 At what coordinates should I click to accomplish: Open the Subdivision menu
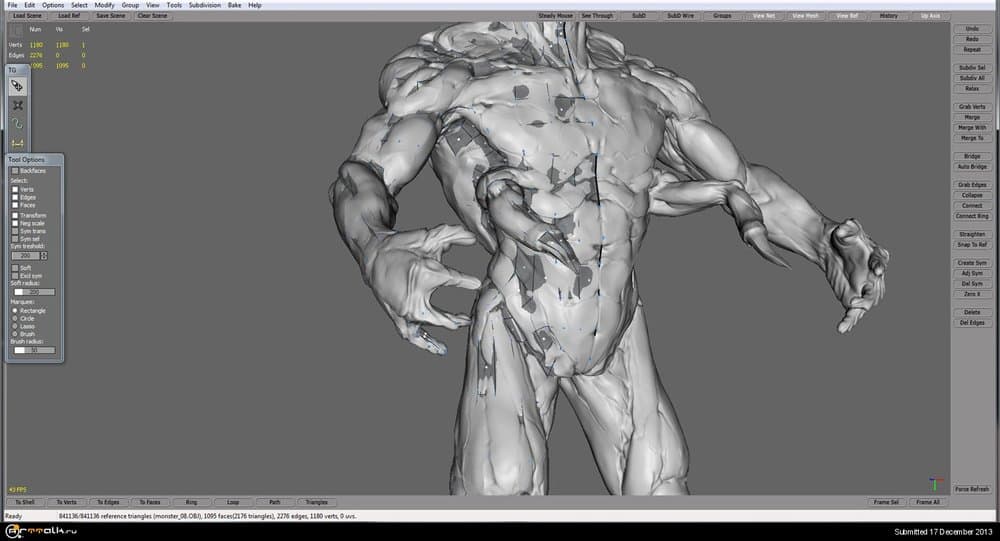[x=205, y=5]
